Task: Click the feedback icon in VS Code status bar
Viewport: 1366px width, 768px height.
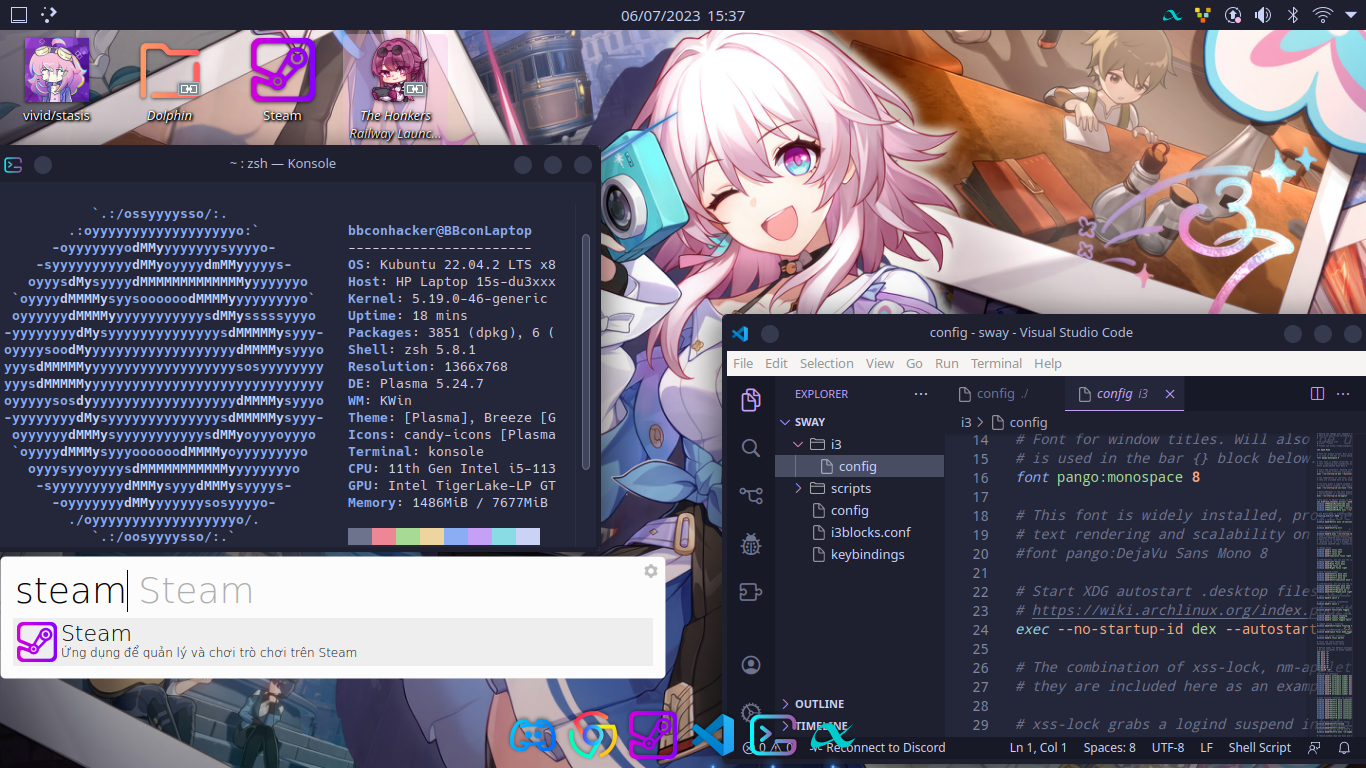Action: 1315,747
